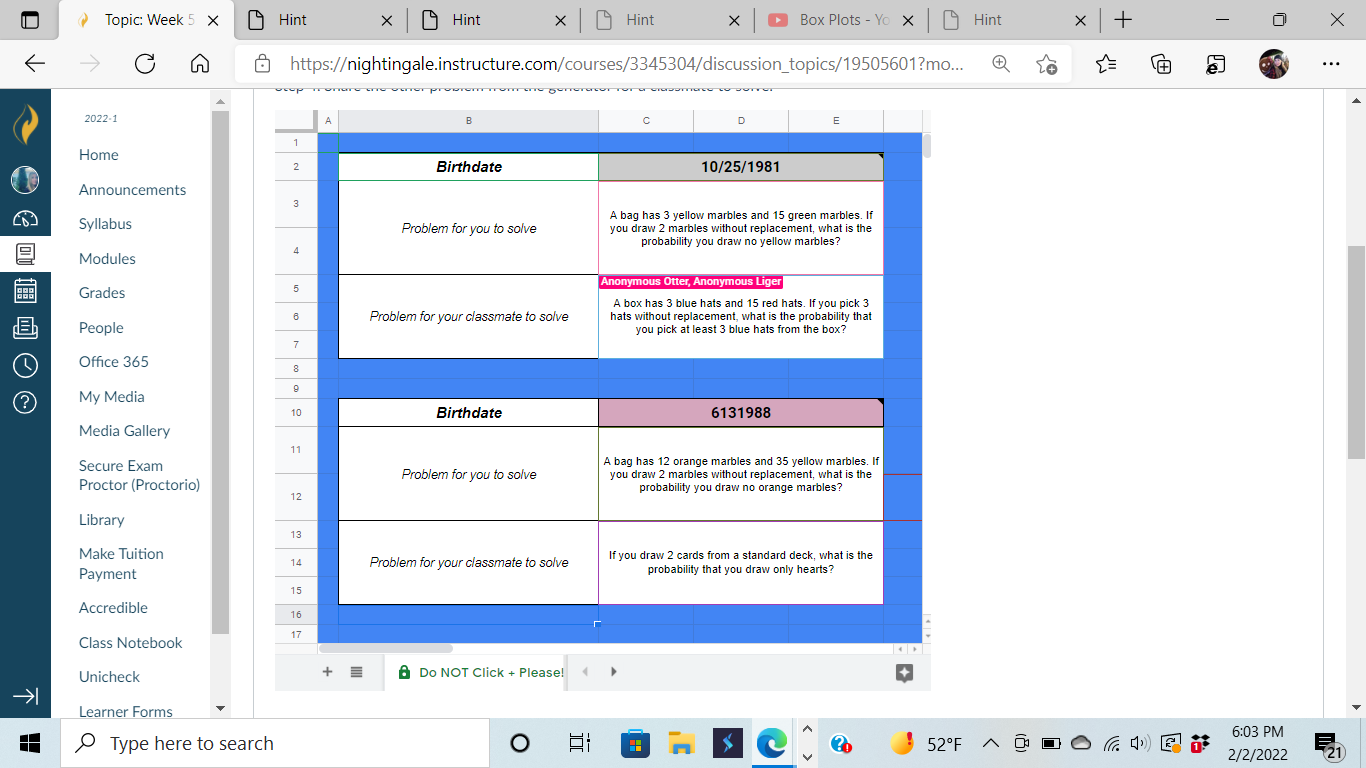1366x768 pixels.
Task: Open the Grades course link
Action: point(101,293)
